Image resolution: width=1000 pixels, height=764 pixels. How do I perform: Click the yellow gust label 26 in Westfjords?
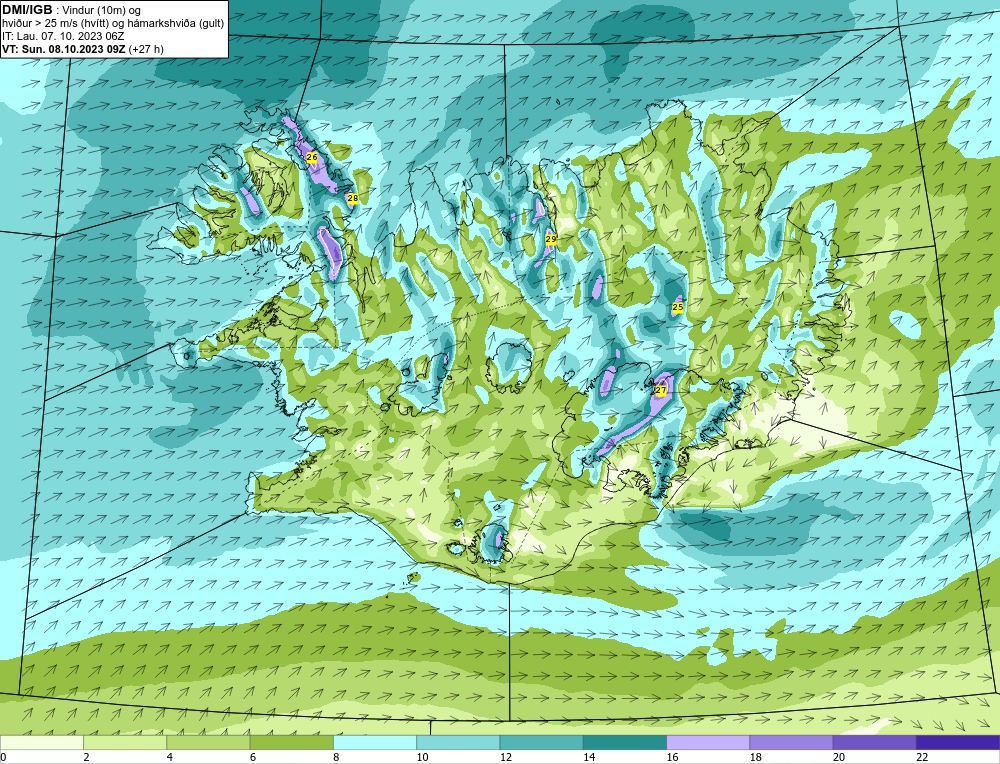[312, 157]
